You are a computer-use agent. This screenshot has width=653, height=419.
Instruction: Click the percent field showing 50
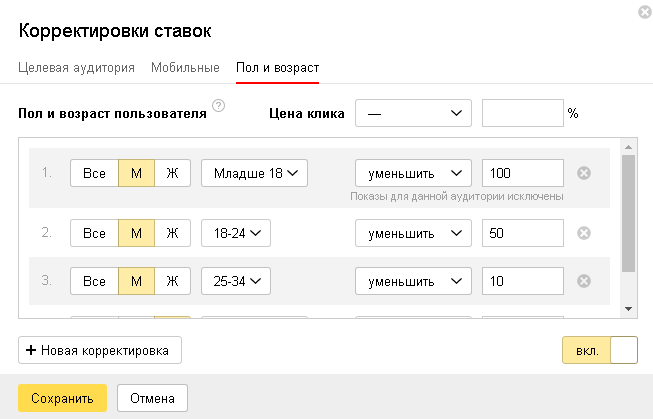523,233
